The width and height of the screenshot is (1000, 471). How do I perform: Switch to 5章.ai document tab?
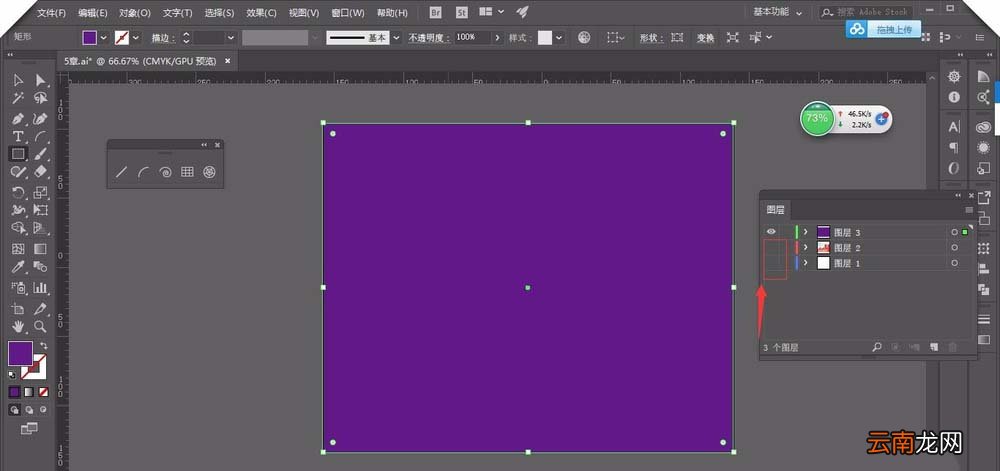click(140, 61)
